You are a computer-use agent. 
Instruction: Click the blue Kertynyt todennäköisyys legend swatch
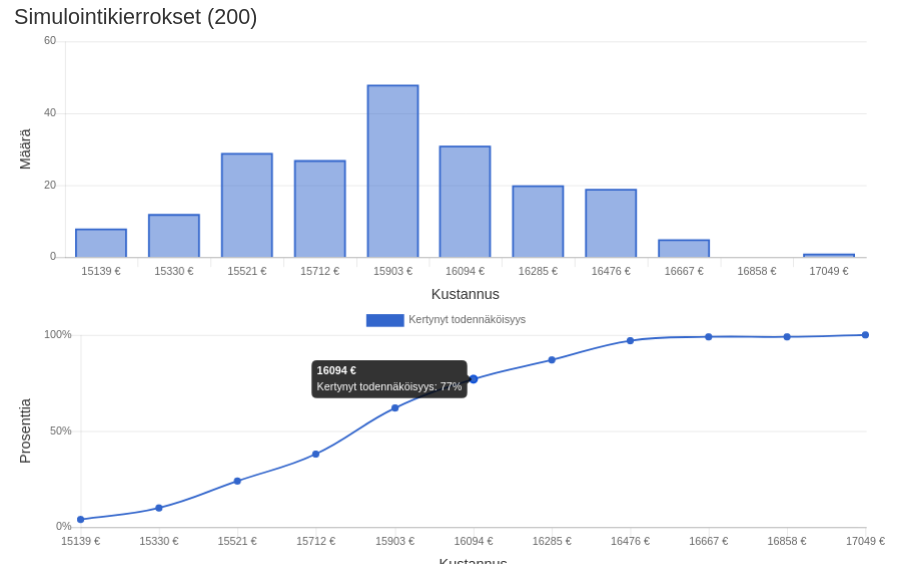[385, 320]
